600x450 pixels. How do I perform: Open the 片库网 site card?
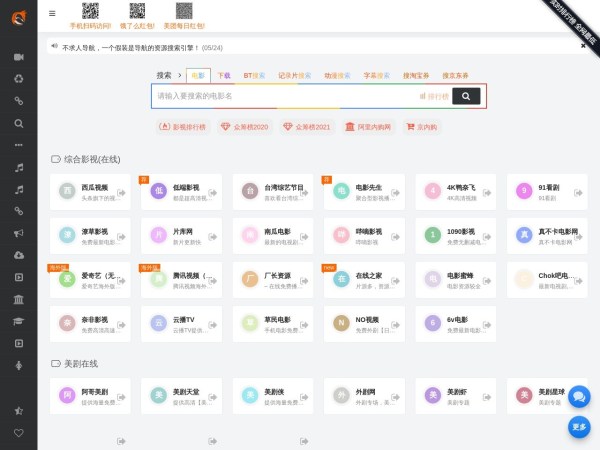point(181,236)
